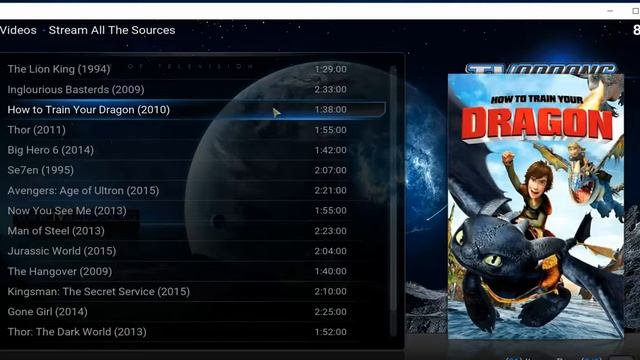640x360 pixels.
Task: Minimize the player window
Action: click(610, 11)
